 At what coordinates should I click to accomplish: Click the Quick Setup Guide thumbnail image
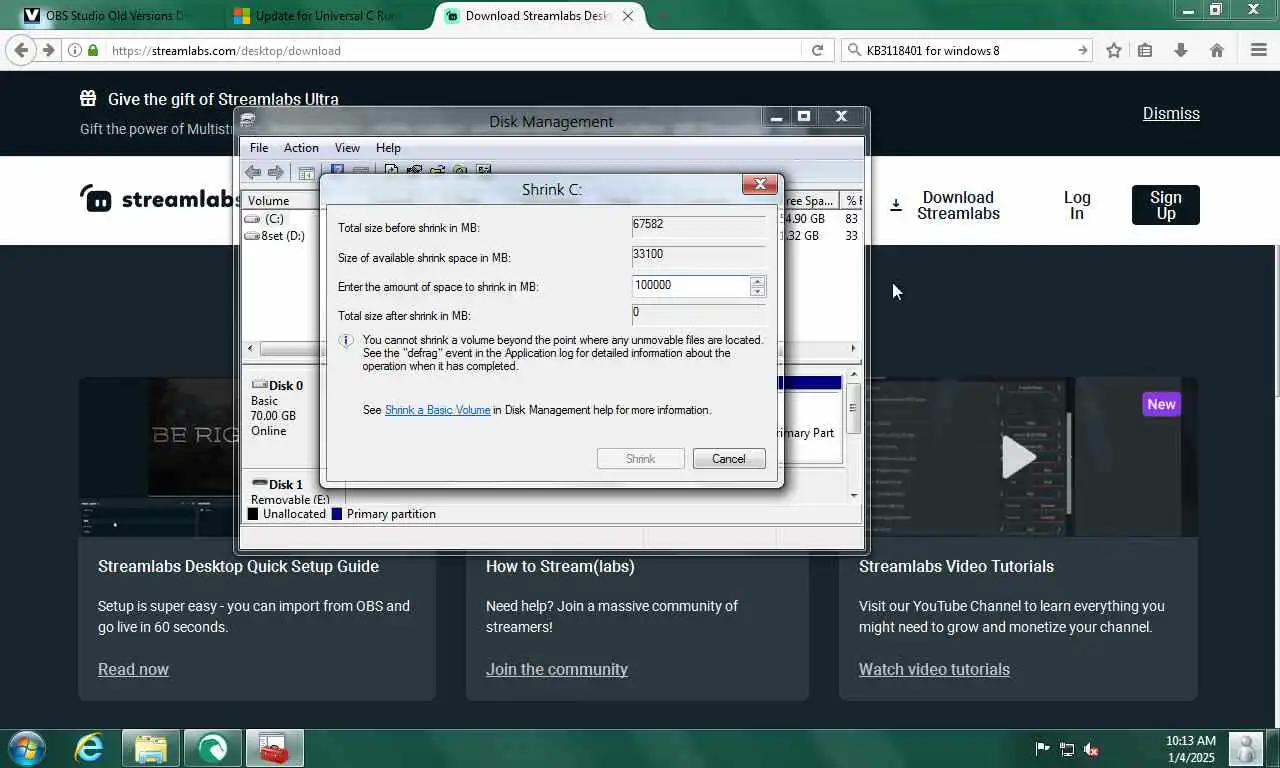[x=257, y=457]
